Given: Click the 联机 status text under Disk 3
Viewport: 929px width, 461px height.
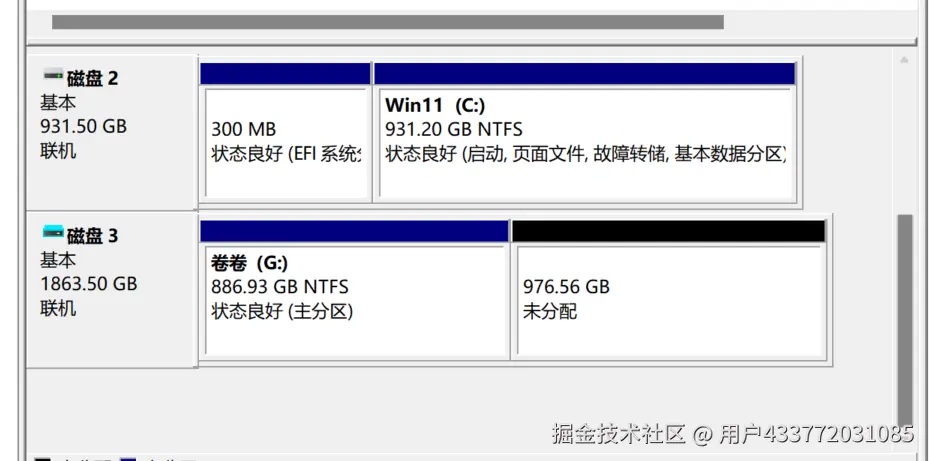Looking at the screenshot, I should tap(58, 308).
